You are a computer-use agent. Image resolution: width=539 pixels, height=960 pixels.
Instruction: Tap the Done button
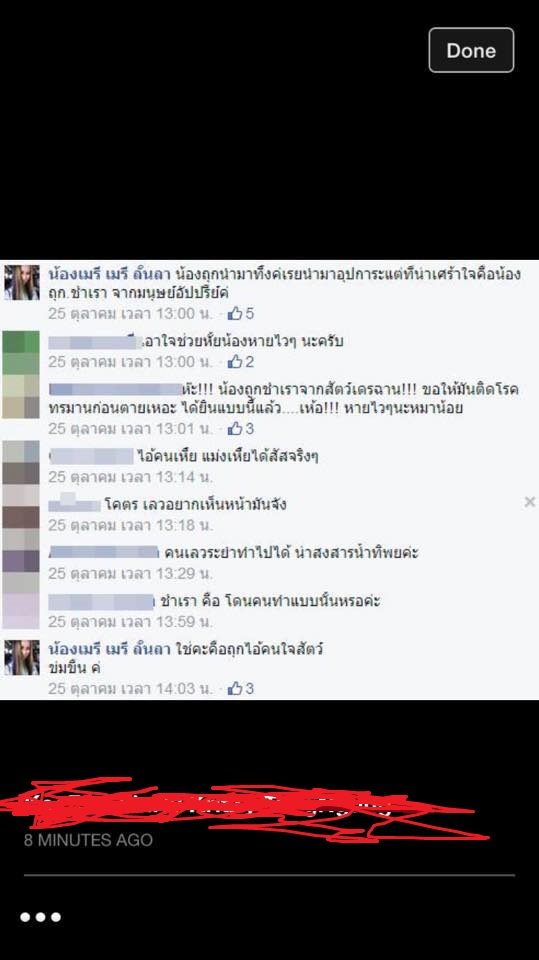pos(471,50)
